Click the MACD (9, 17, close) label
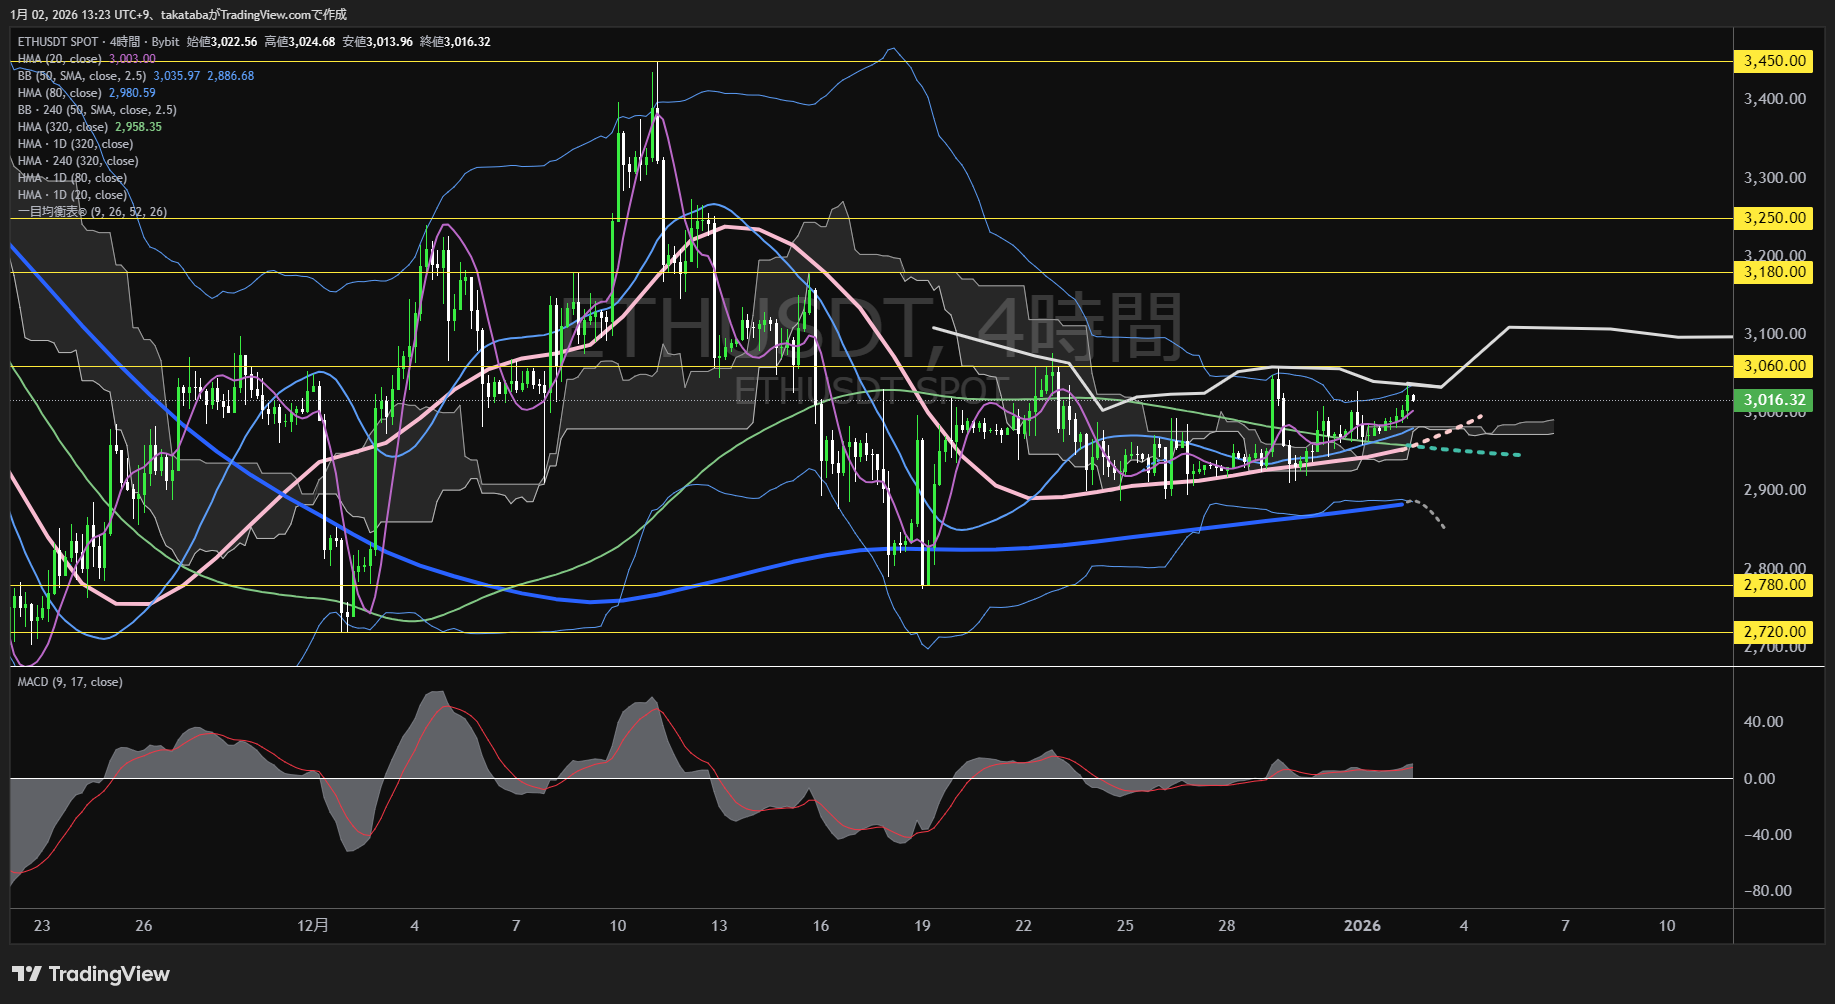Viewport: 1835px width, 1004px height. click(70, 682)
